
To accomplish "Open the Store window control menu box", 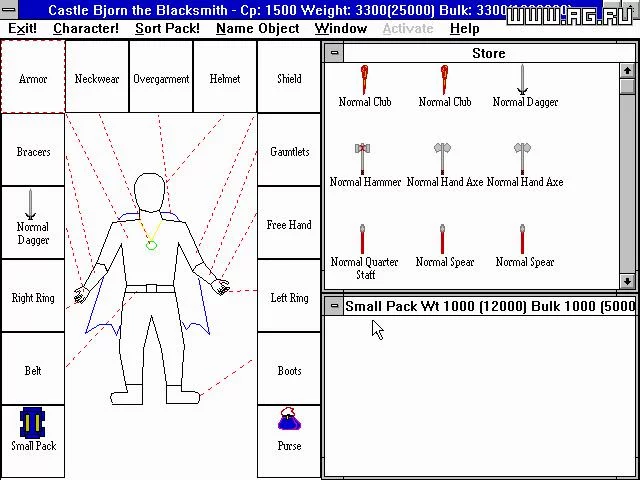I will click(334, 53).
